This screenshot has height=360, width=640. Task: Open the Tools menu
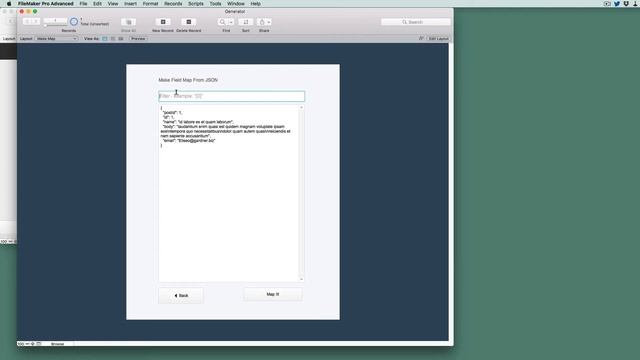(x=215, y=4)
